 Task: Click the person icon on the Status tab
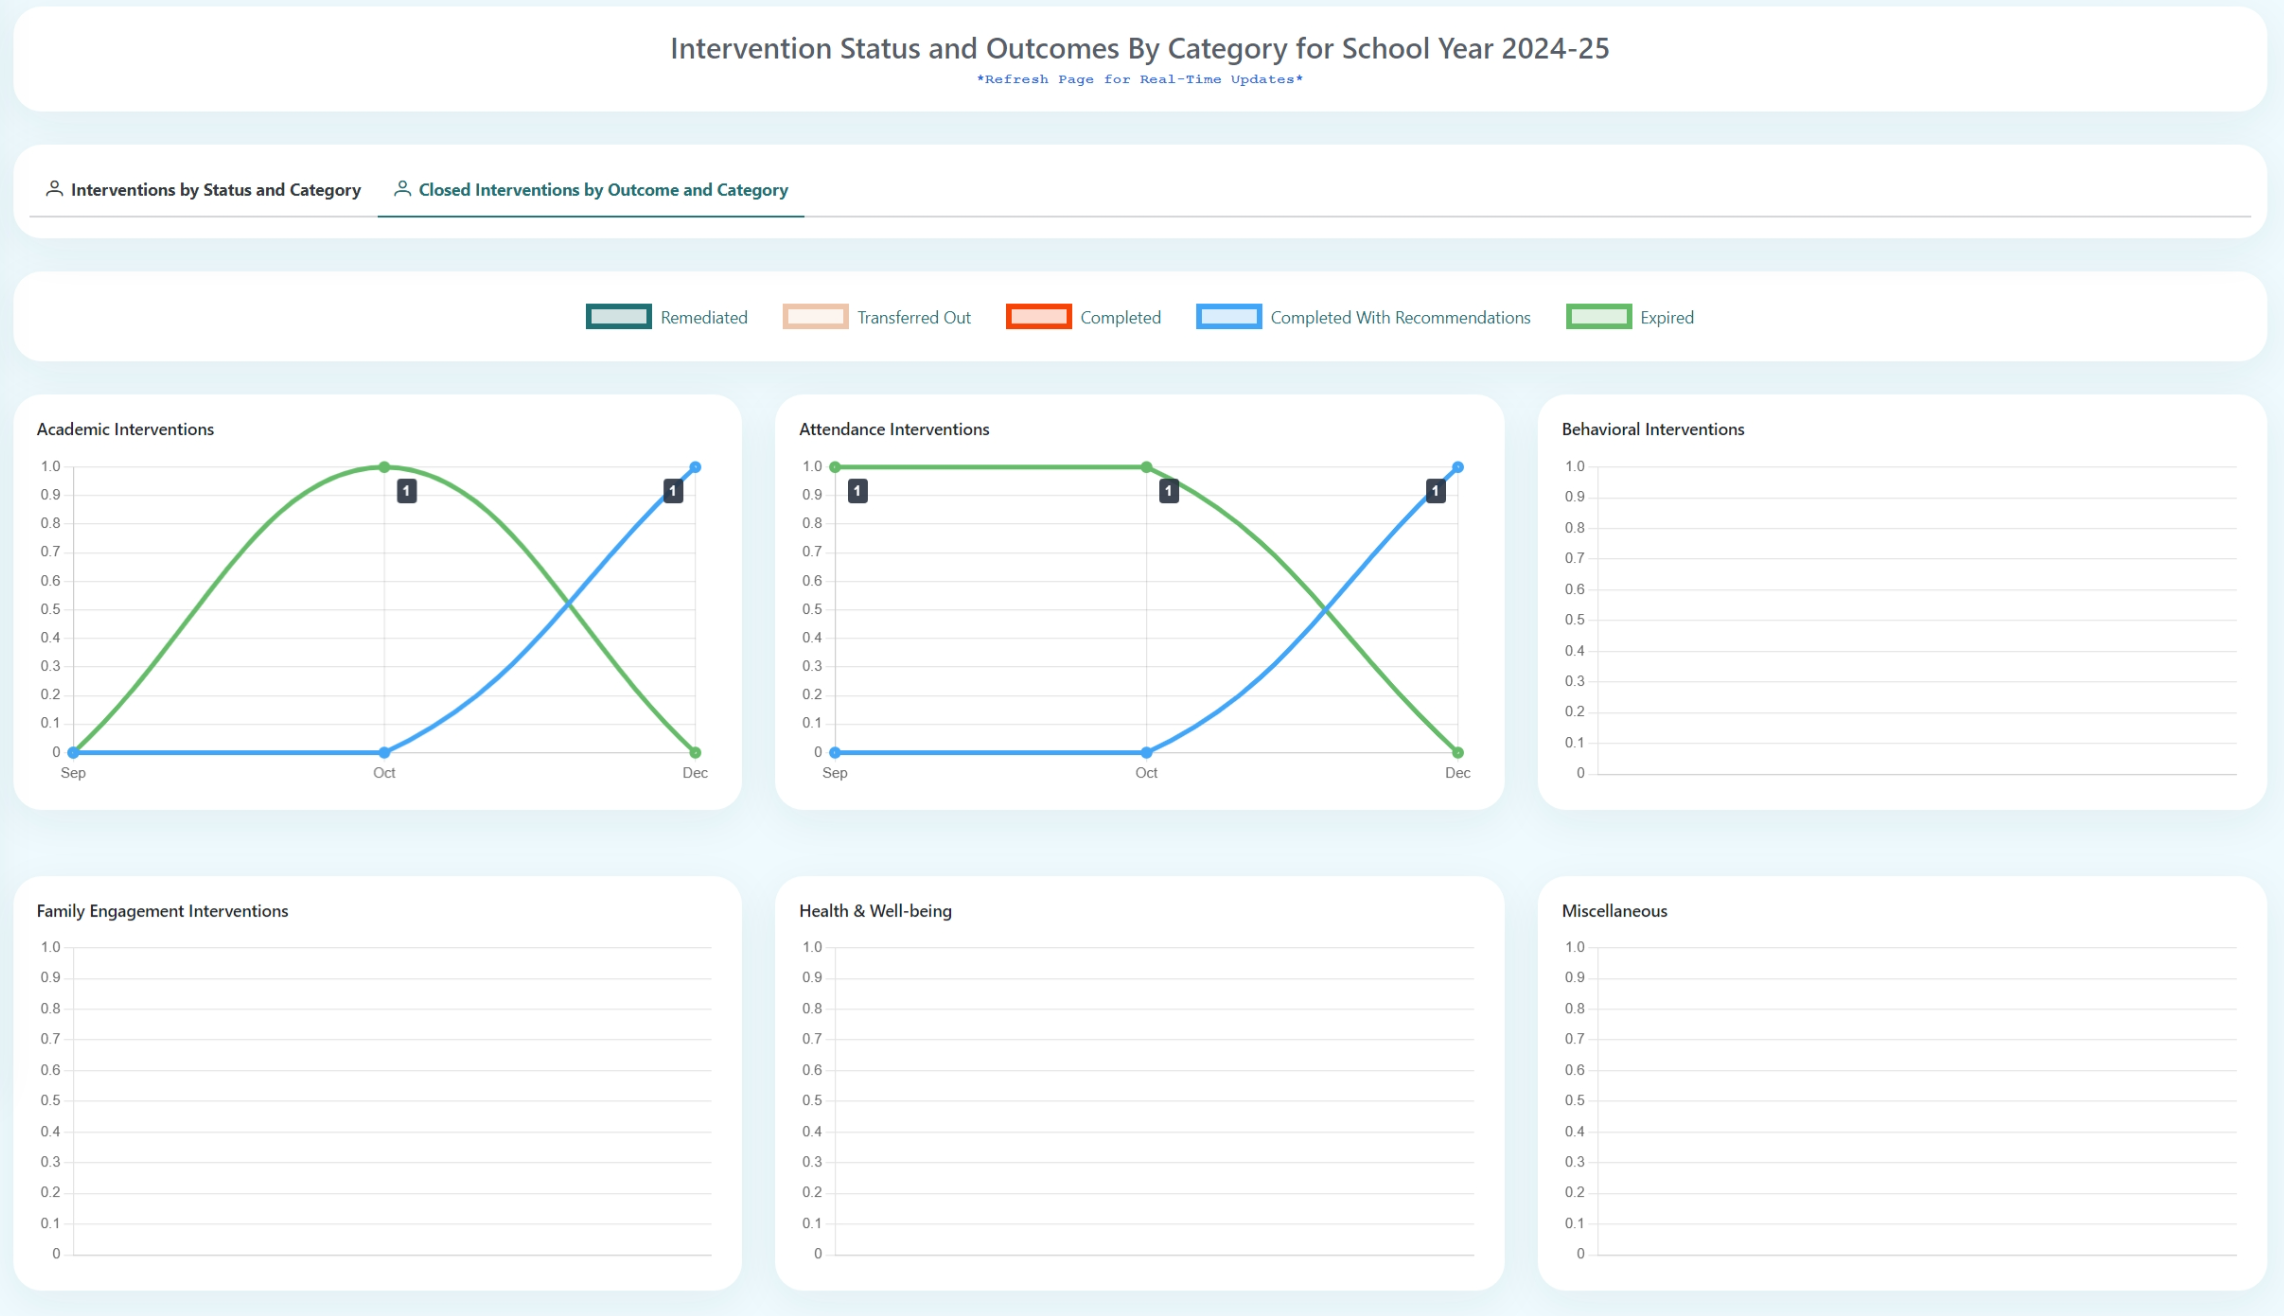click(x=55, y=188)
